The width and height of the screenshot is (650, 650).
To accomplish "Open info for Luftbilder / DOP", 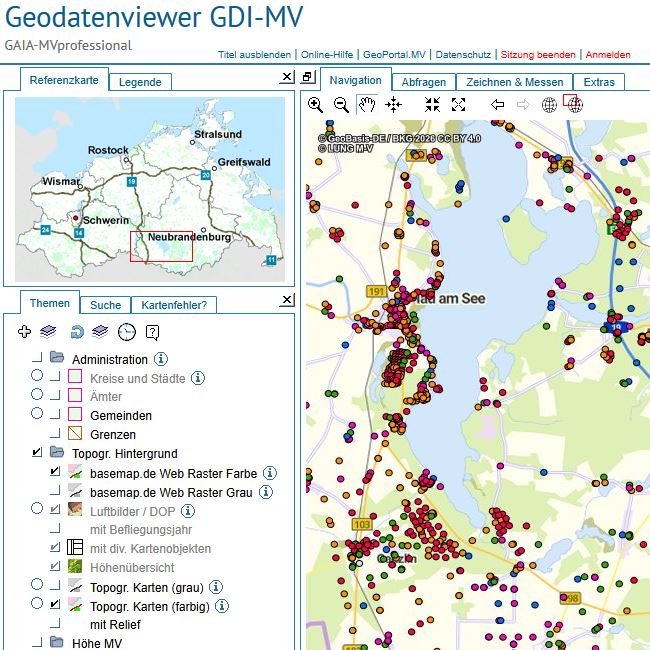I will 188,511.
